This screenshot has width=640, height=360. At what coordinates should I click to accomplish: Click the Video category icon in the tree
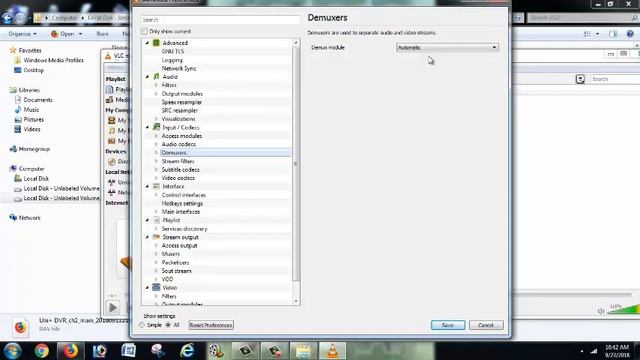pyautogui.click(x=156, y=287)
